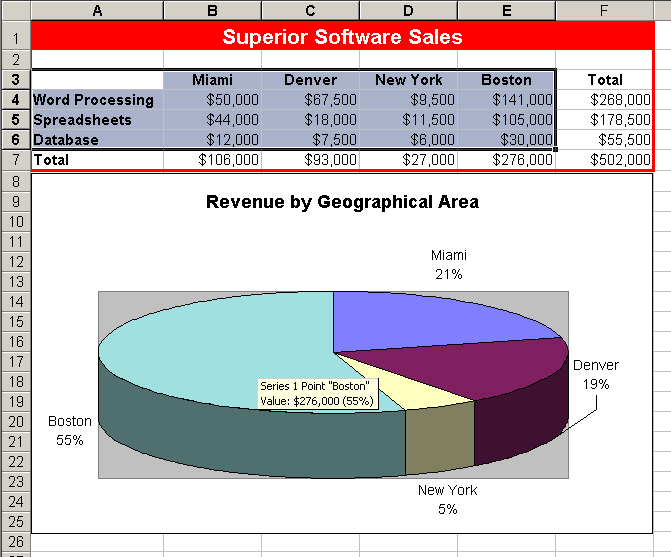Select column C header
Screen dimensions: 671x557
click(x=310, y=10)
